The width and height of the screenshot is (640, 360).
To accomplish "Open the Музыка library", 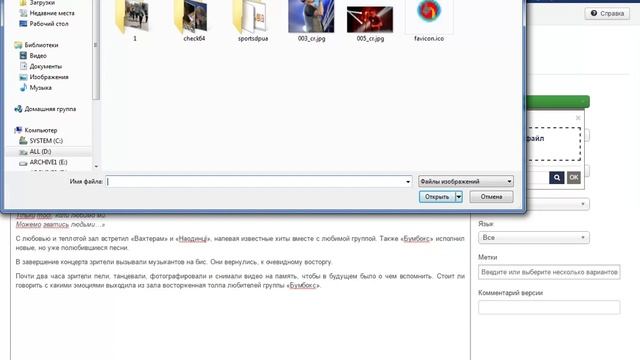I will point(40,87).
